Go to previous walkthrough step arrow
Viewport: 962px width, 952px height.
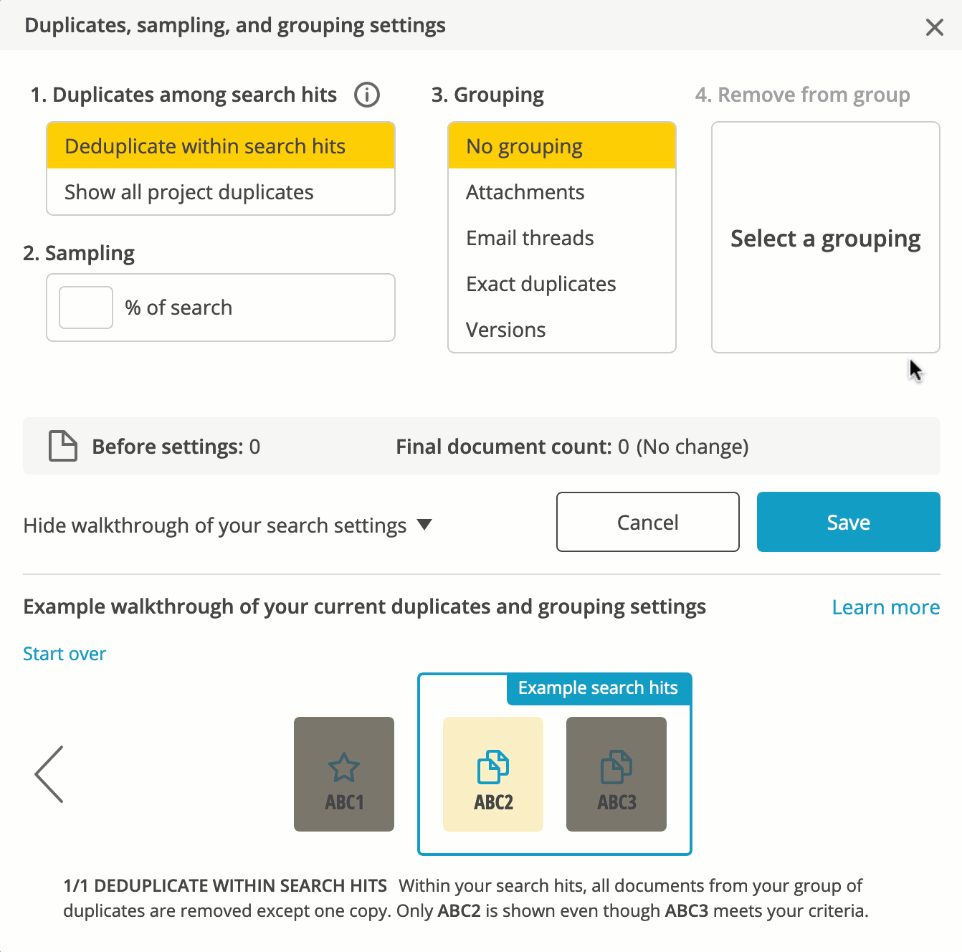49,774
